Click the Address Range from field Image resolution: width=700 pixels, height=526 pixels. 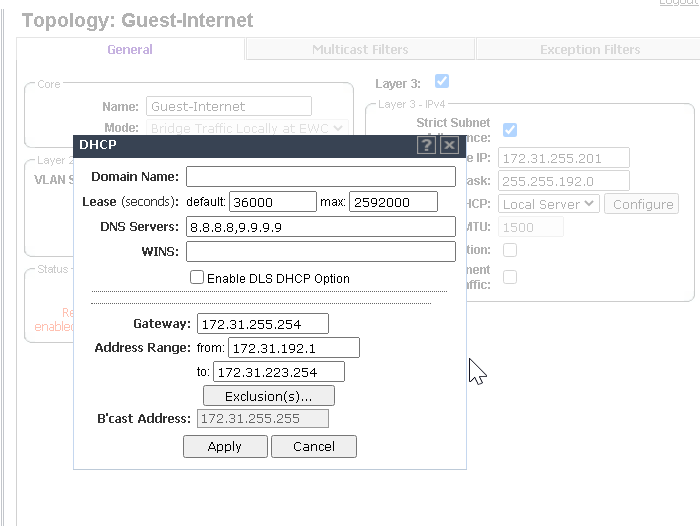(294, 348)
